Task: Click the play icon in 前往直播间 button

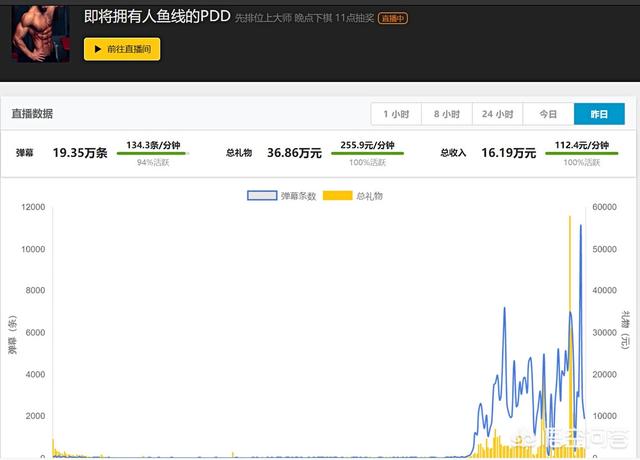Action: click(96, 49)
